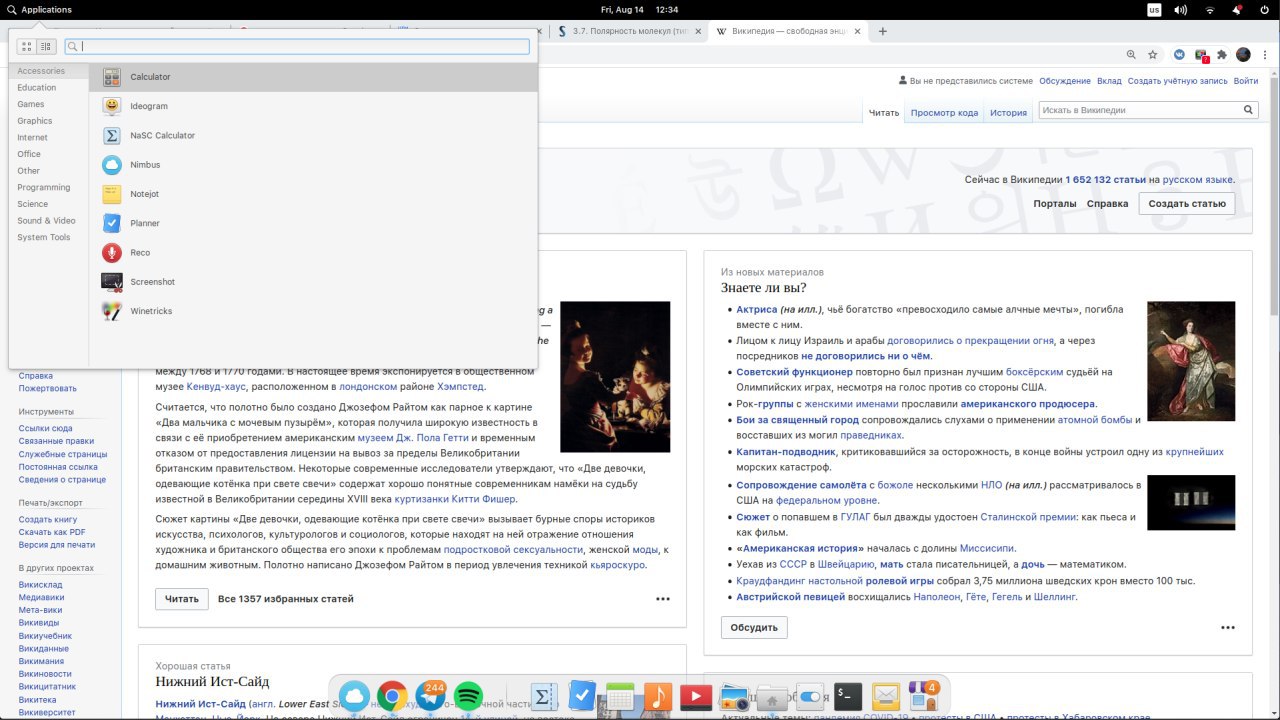The width and height of the screenshot is (1280, 720).
Task: Open the notifications bell indicator
Action: tap(1238, 10)
